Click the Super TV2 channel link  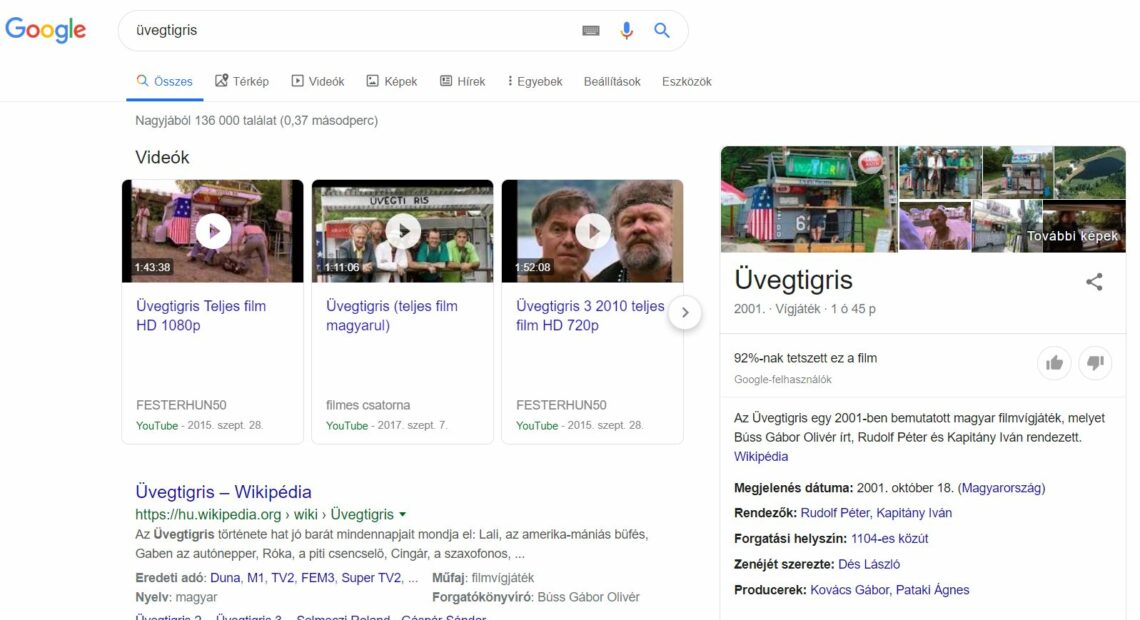(x=371, y=578)
